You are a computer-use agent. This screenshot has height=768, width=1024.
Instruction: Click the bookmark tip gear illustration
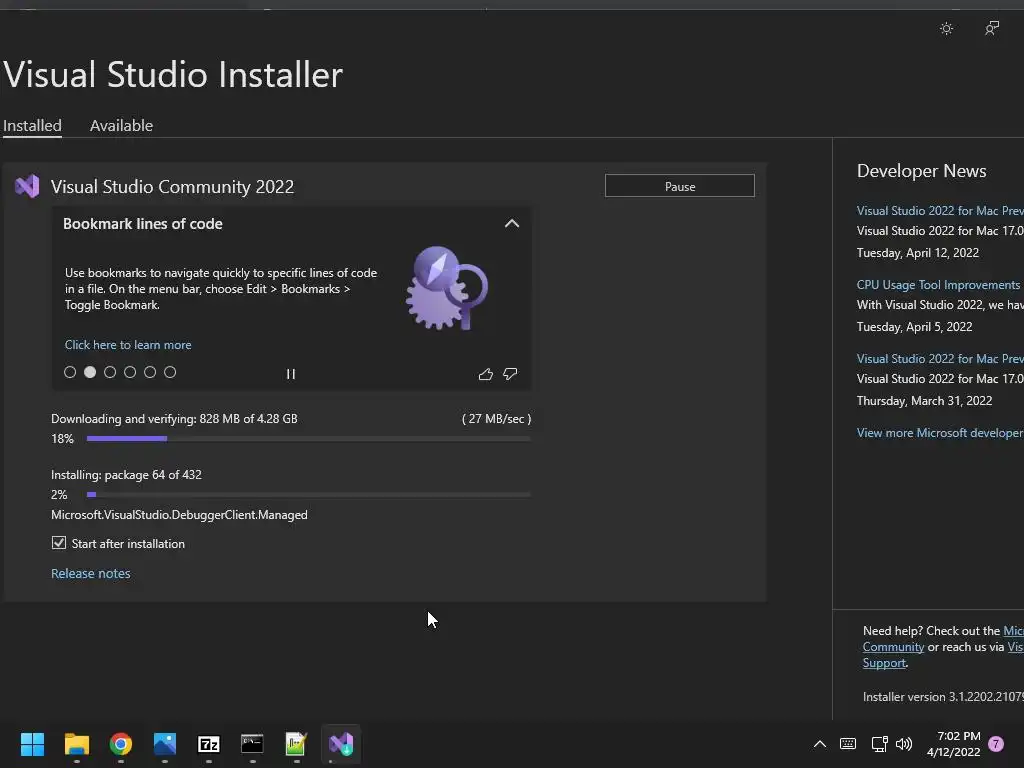(x=447, y=287)
